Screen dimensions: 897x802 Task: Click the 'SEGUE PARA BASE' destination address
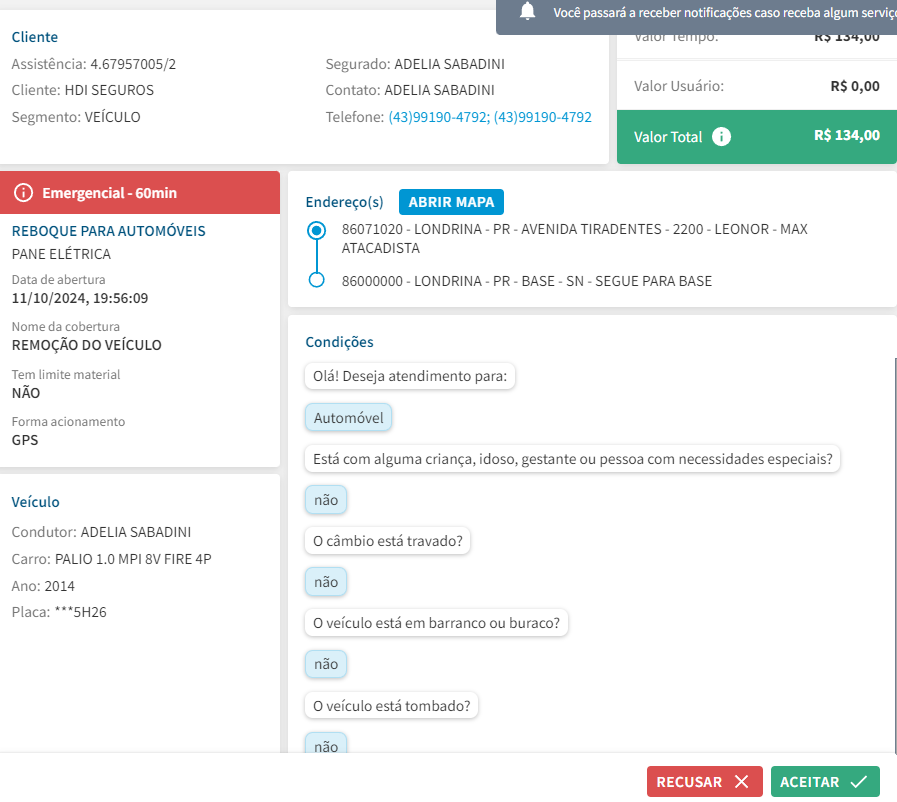click(527, 281)
